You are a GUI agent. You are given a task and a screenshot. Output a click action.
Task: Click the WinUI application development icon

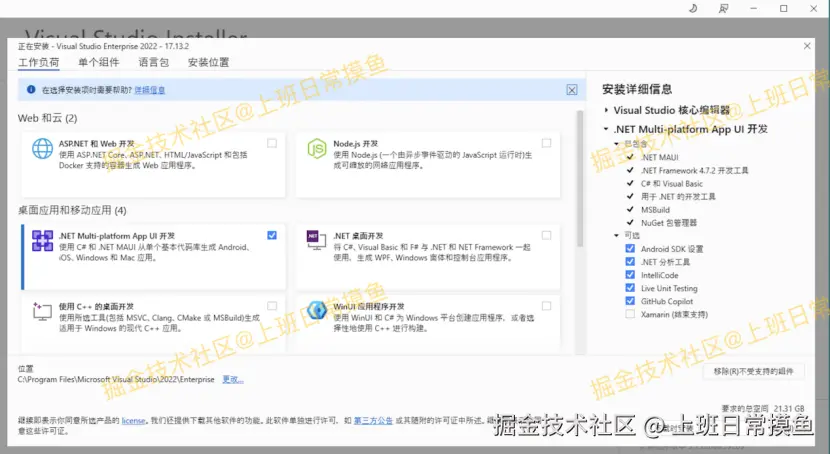317,310
